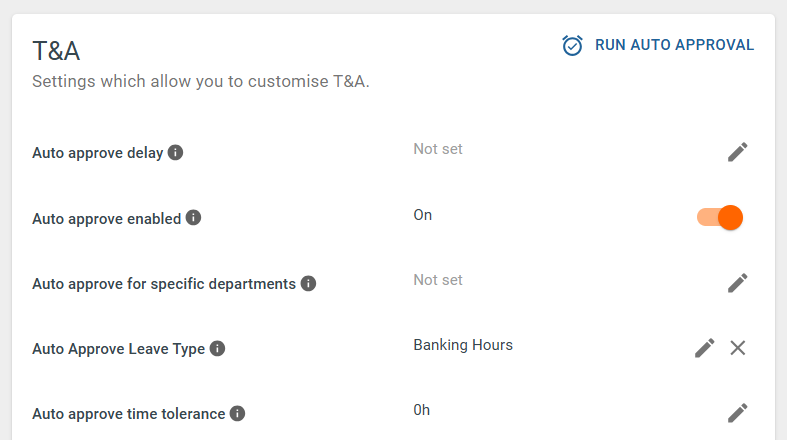This screenshot has width=787, height=440.
Task: View info about Auto Approve Leave Type
Action: [x=217, y=348]
